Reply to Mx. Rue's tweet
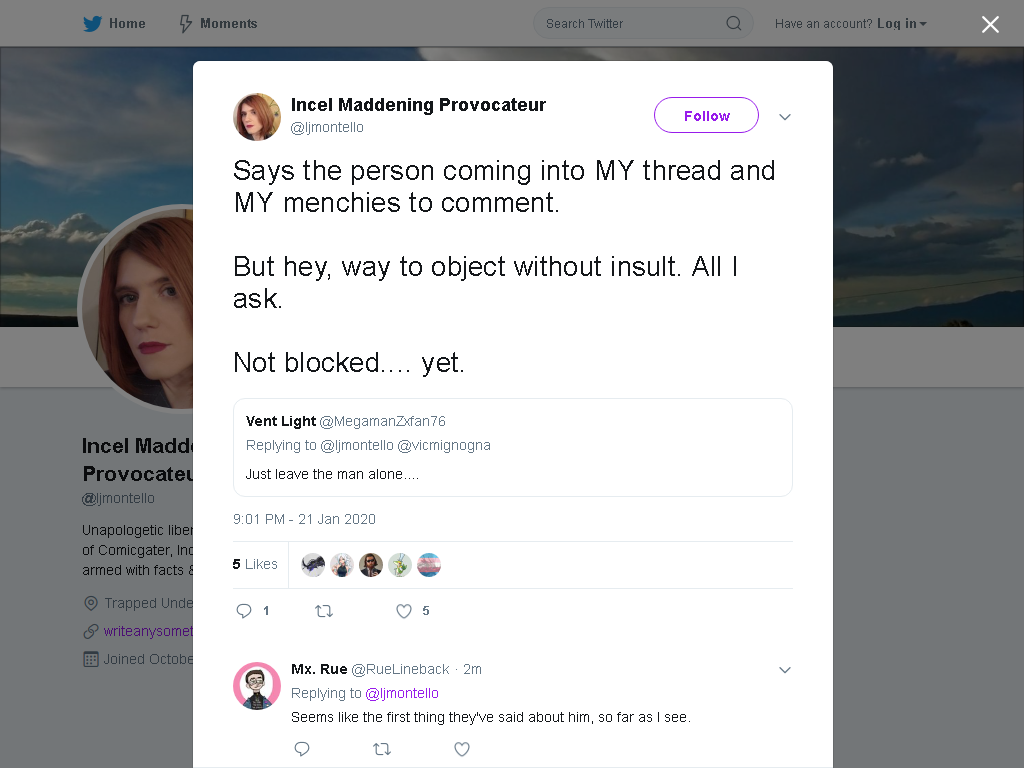 [302, 748]
